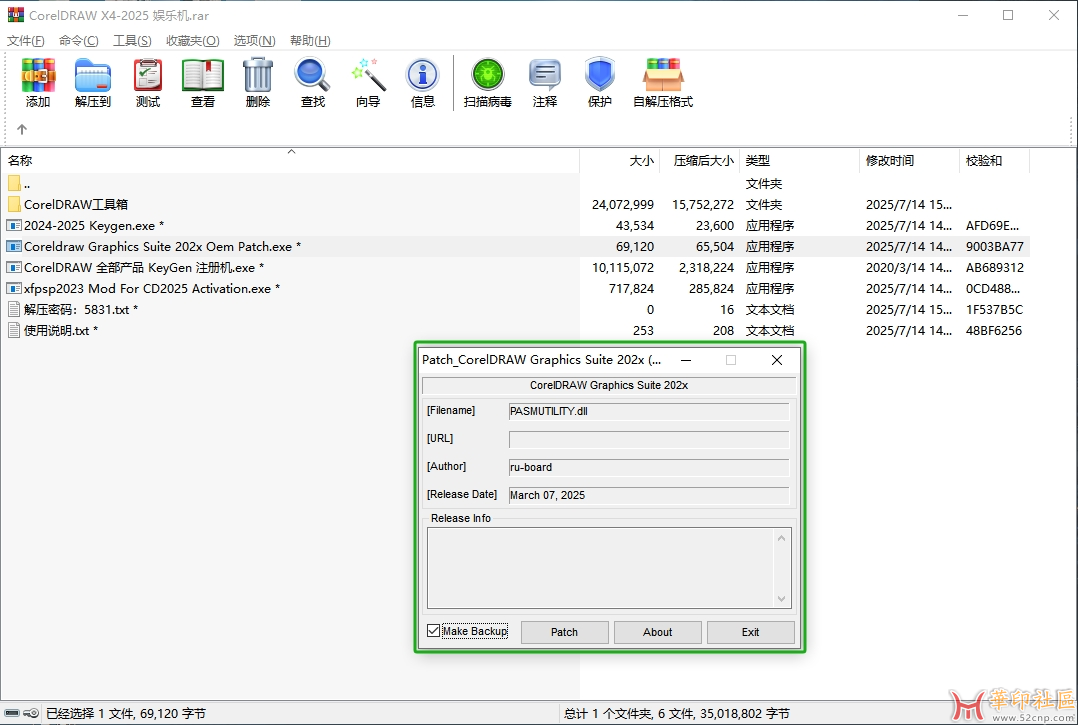The image size is (1078, 725).
Task: Open the 命令(C) menu
Action: pos(78,41)
